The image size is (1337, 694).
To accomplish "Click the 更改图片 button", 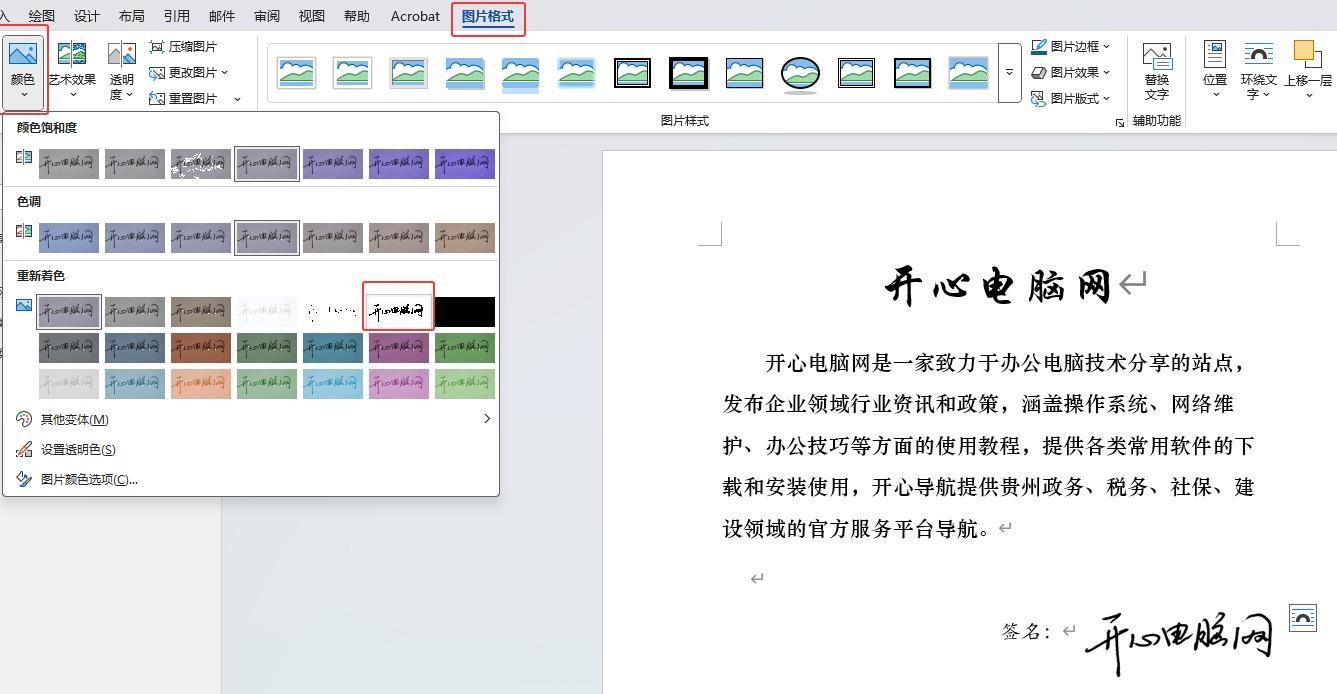I will (x=192, y=73).
